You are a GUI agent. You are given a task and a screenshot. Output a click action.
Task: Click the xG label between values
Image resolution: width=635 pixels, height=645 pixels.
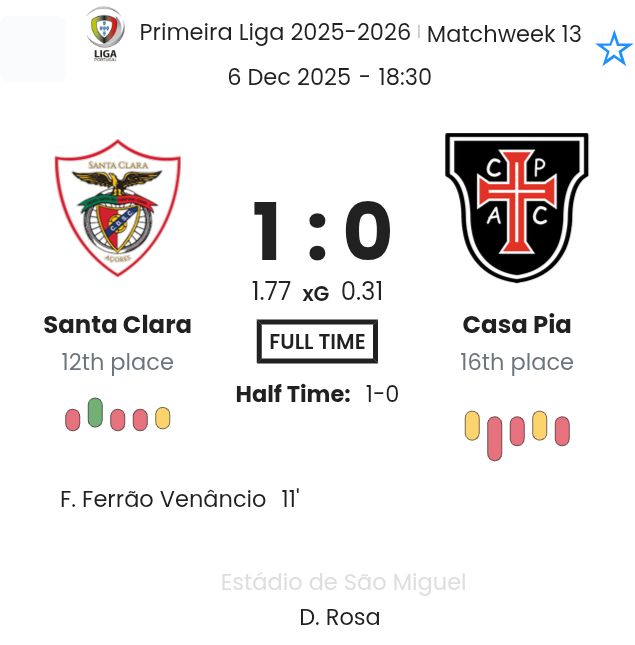pyautogui.click(x=316, y=293)
